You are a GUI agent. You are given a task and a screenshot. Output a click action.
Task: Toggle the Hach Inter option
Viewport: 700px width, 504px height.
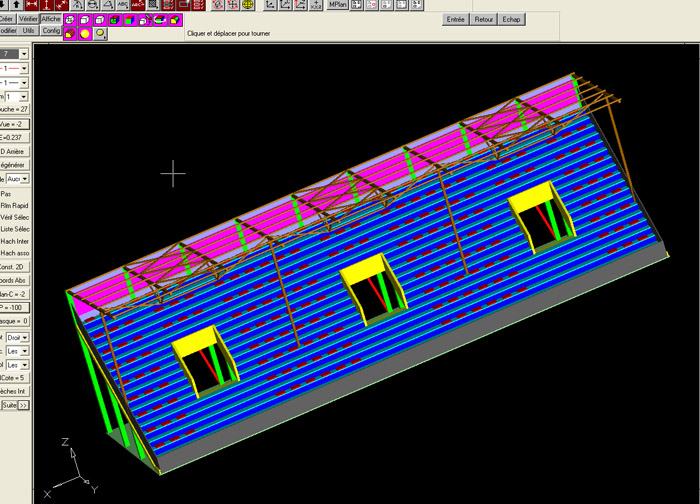(x=14, y=241)
